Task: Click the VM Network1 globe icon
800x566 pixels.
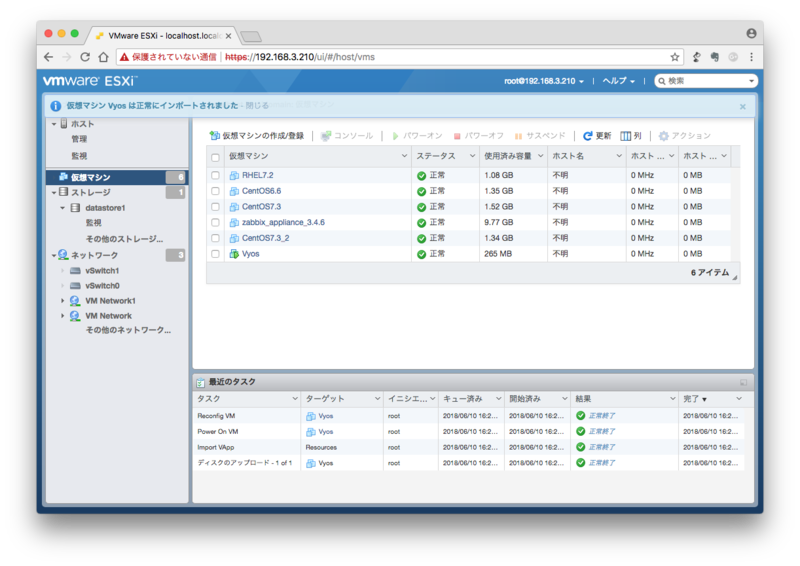Action: pos(75,301)
